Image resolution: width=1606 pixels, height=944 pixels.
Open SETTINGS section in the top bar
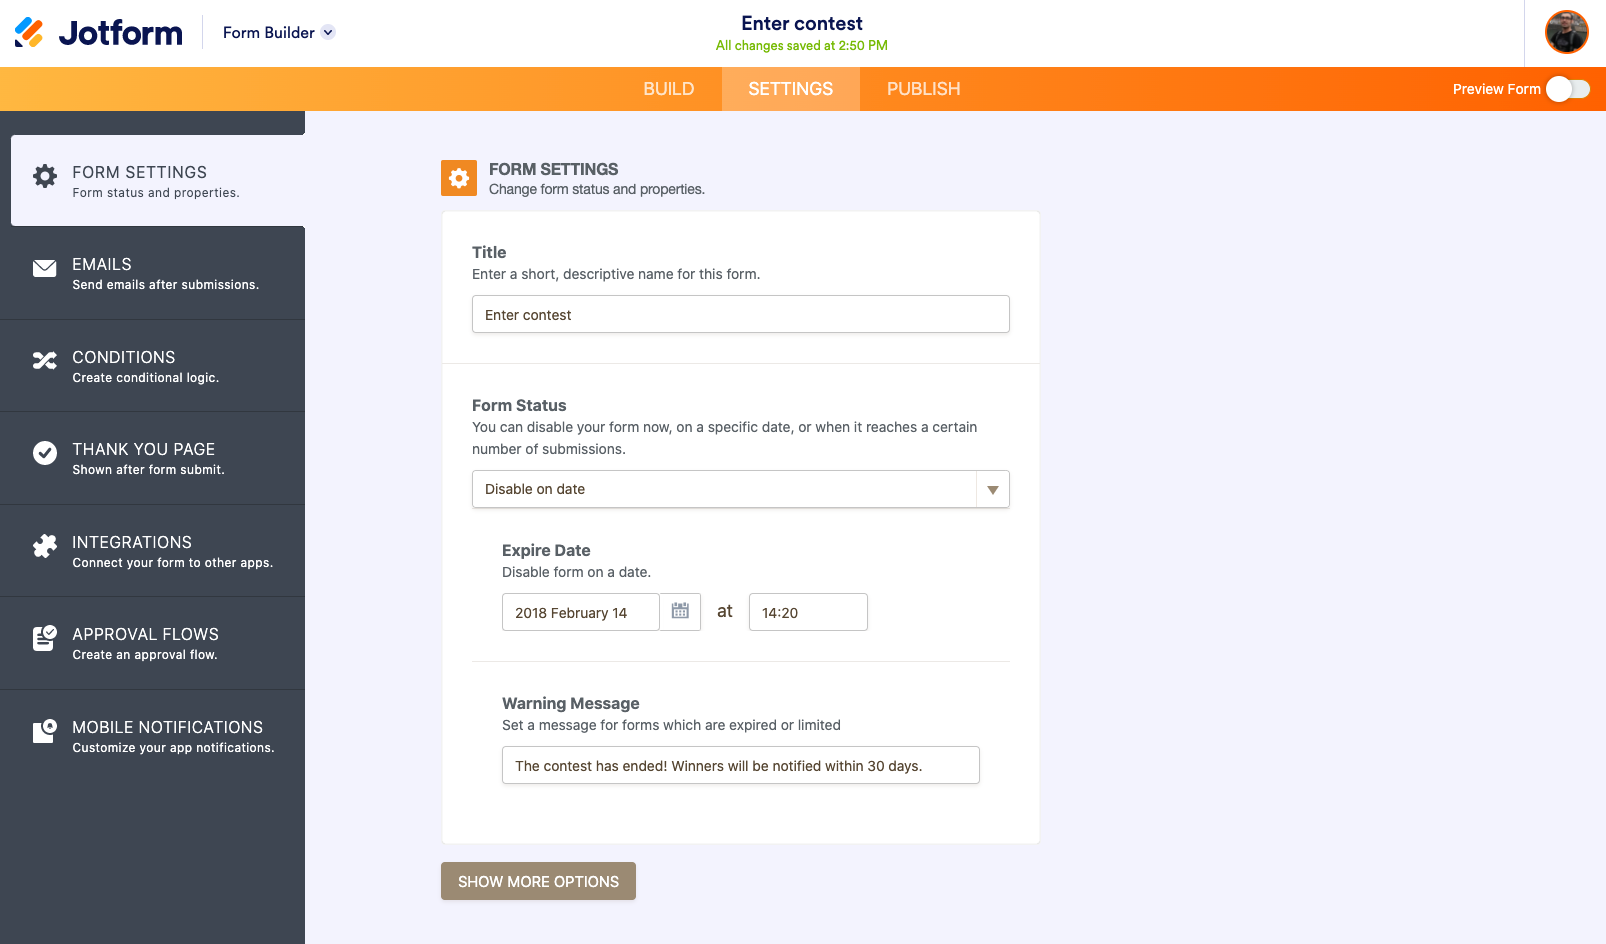(790, 89)
